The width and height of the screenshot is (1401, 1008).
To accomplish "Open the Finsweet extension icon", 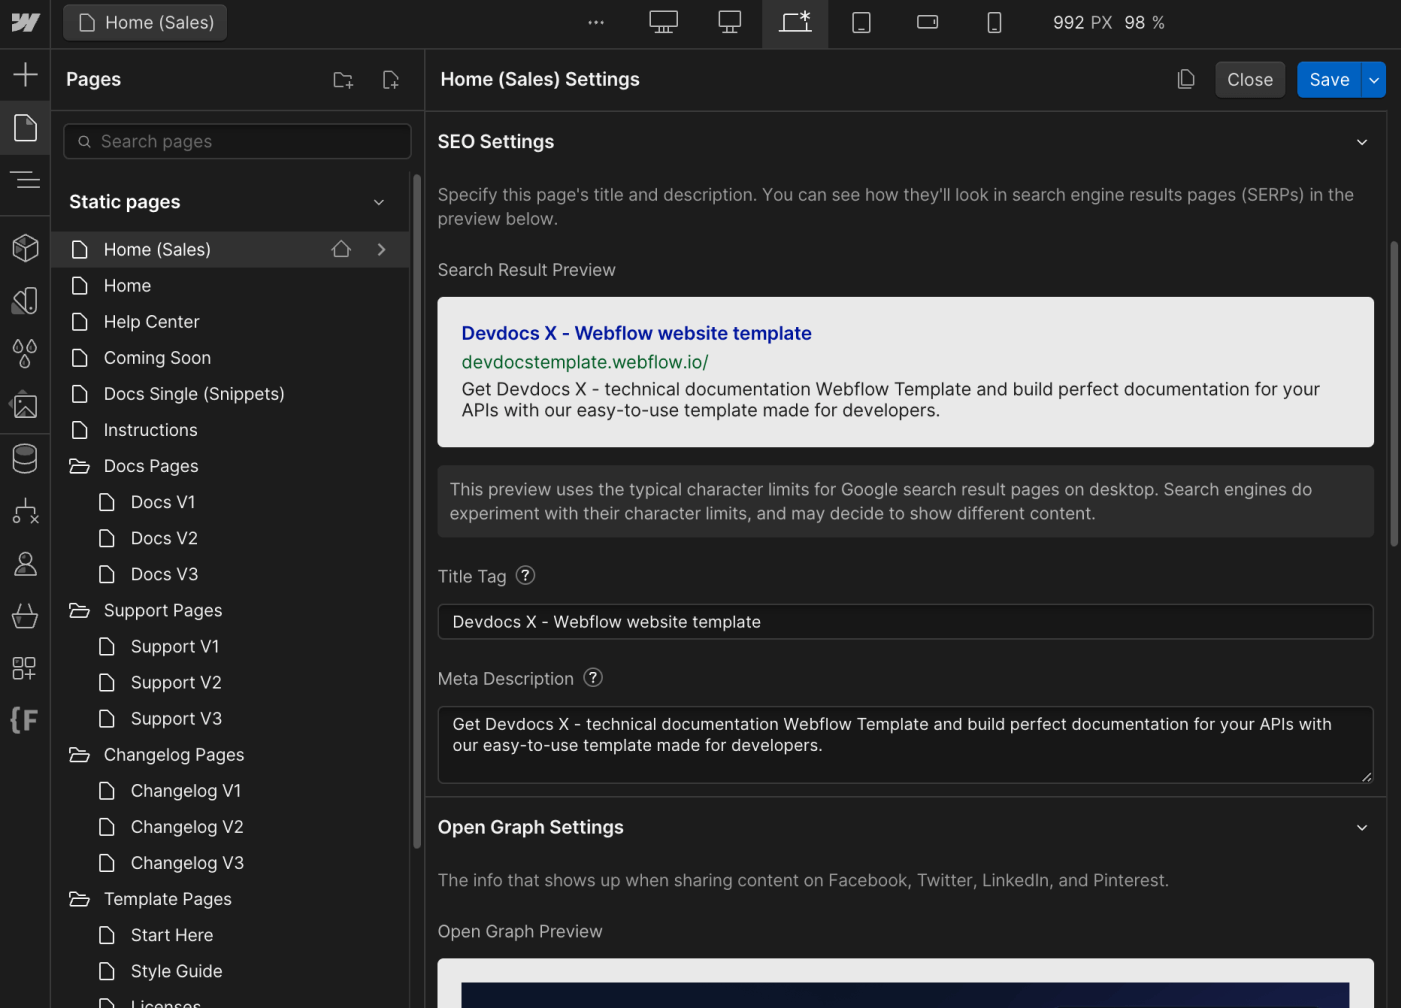I will click(x=25, y=720).
